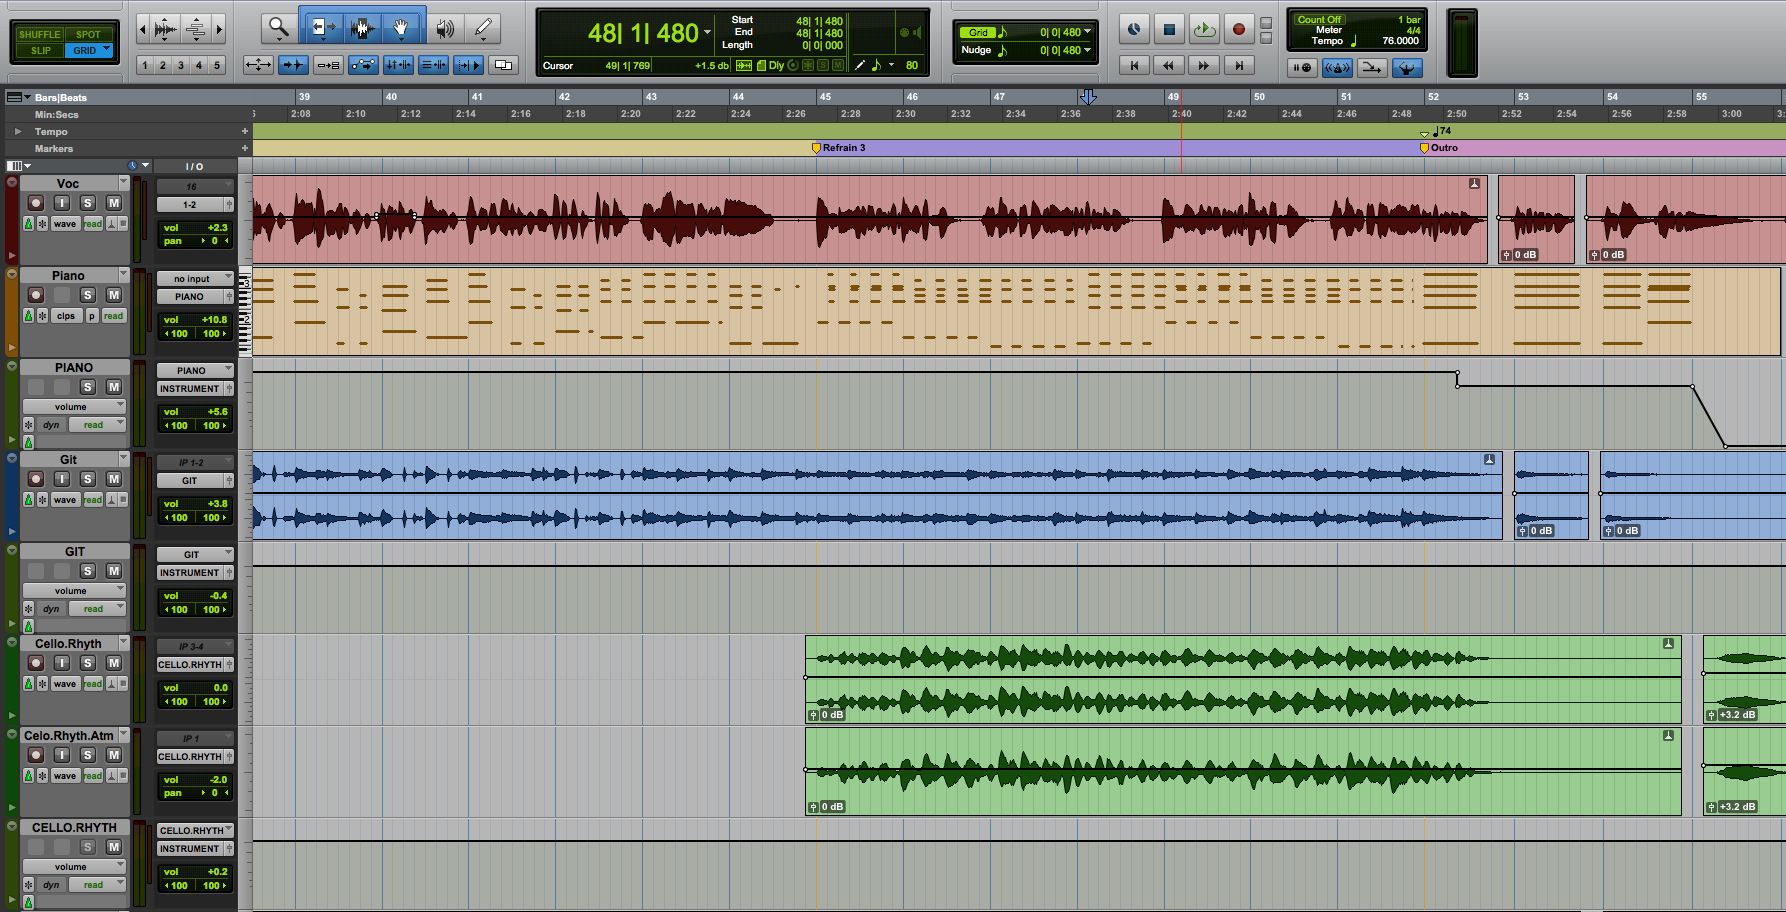This screenshot has height=912, width=1786.
Task: Open Voc track 'read' automation mode selector
Action: (x=93, y=224)
